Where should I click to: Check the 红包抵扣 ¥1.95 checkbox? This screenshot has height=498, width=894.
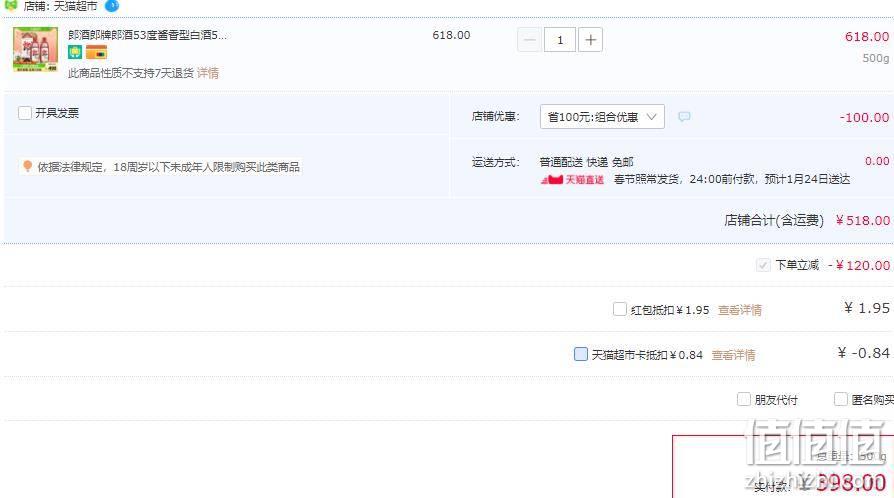[x=620, y=309]
